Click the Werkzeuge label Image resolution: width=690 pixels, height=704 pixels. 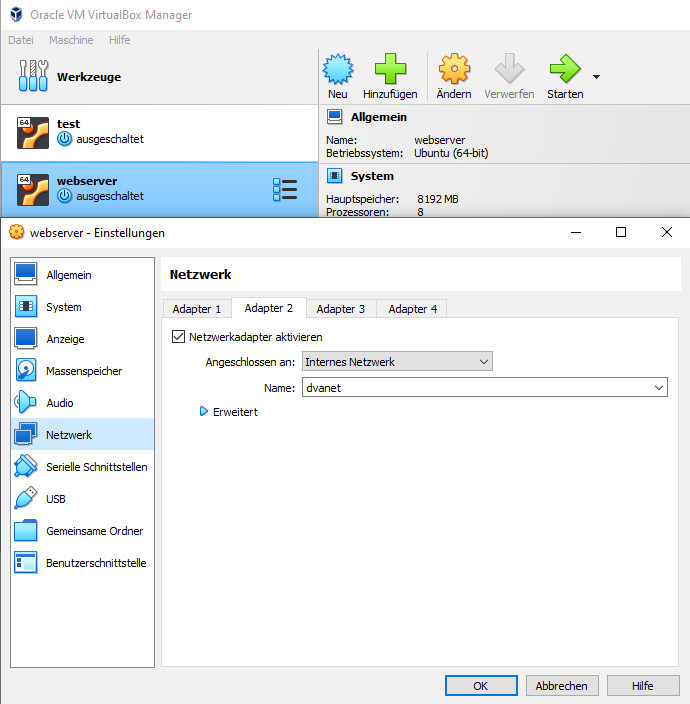[89, 77]
